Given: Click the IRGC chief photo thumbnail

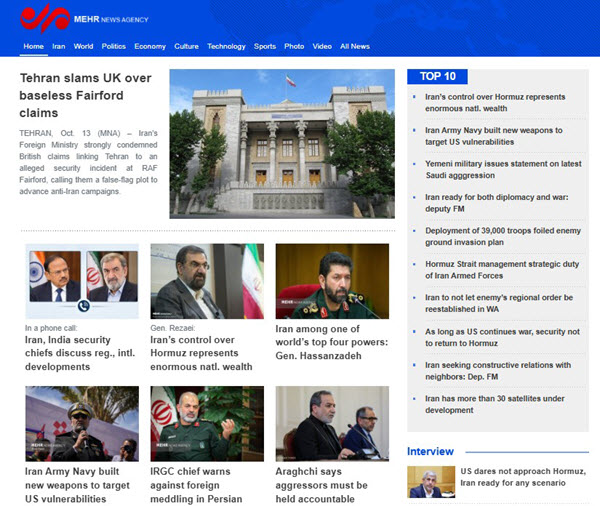Looking at the screenshot, I should coord(207,424).
